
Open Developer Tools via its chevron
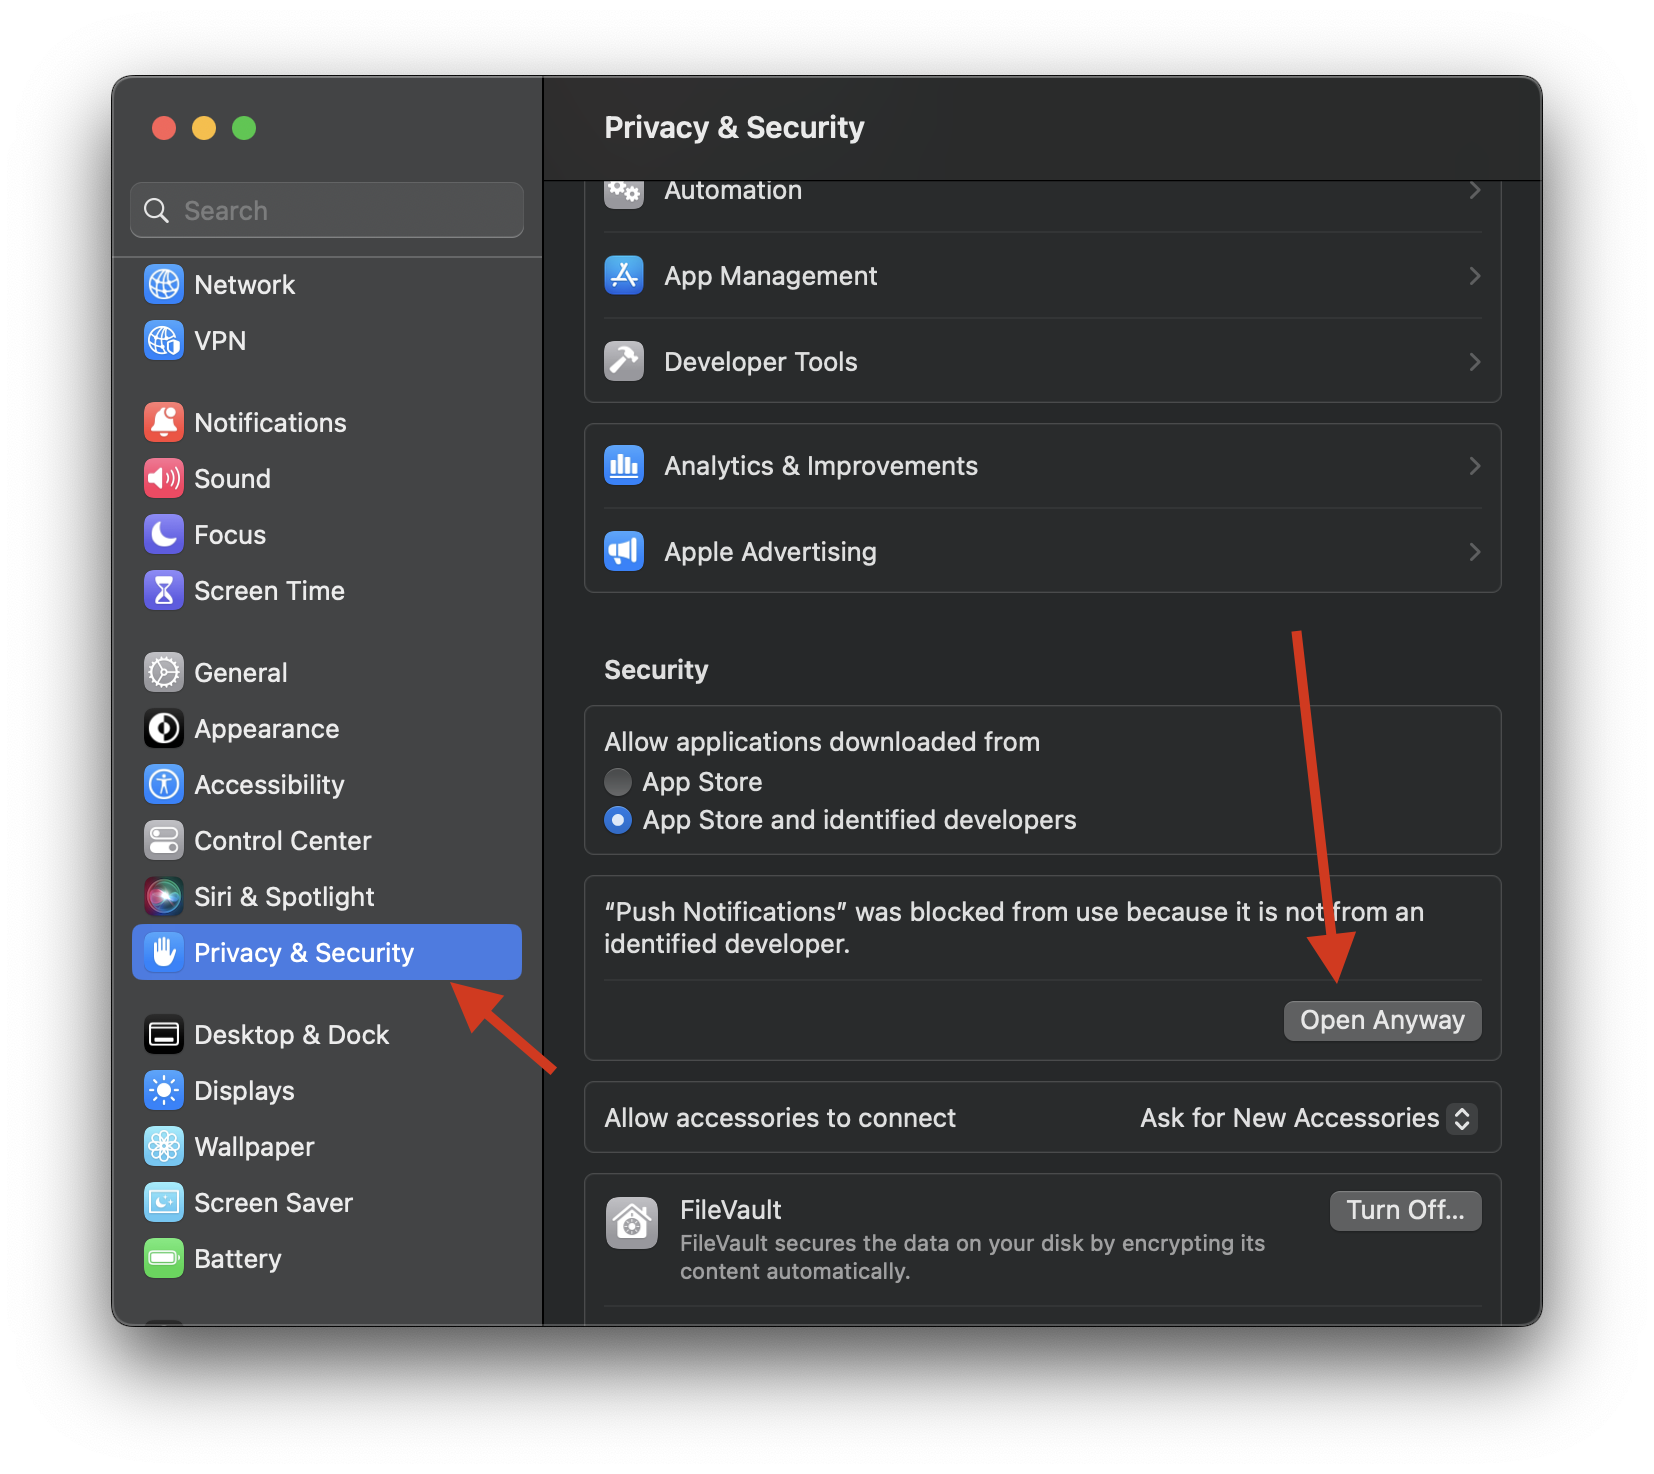click(1474, 362)
